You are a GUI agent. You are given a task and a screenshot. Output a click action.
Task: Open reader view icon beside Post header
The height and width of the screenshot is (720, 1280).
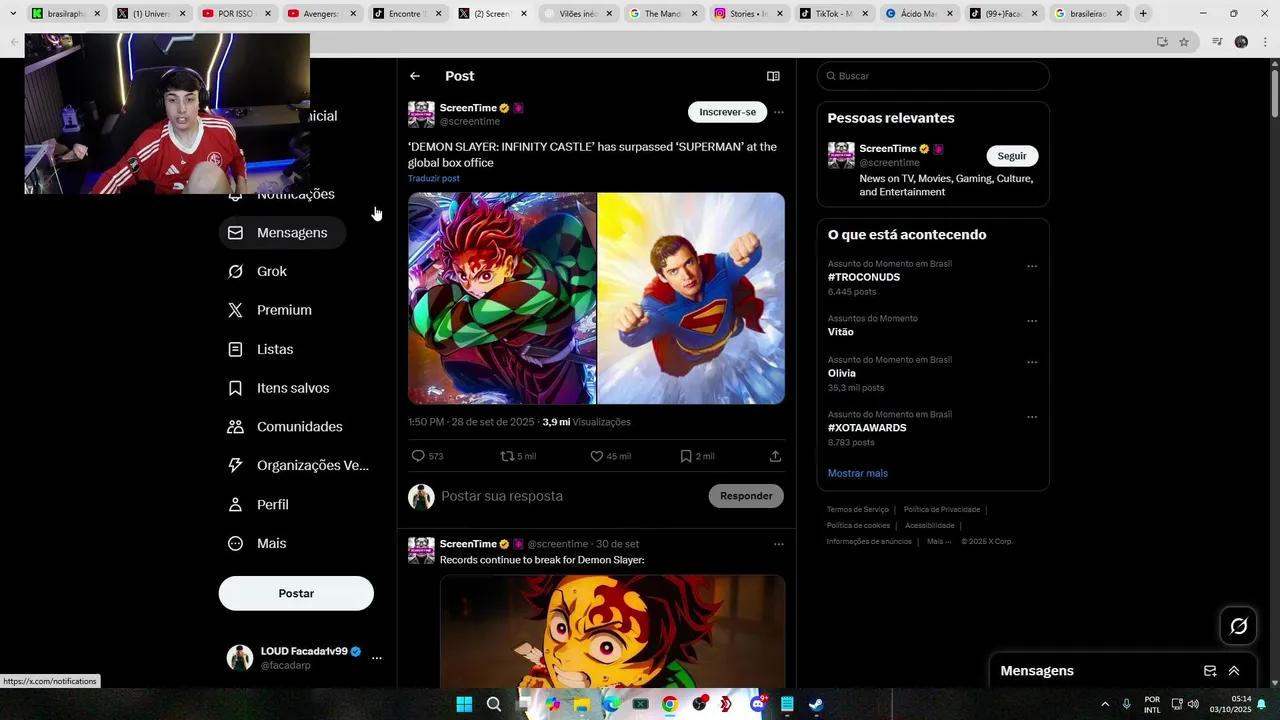tap(773, 76)
